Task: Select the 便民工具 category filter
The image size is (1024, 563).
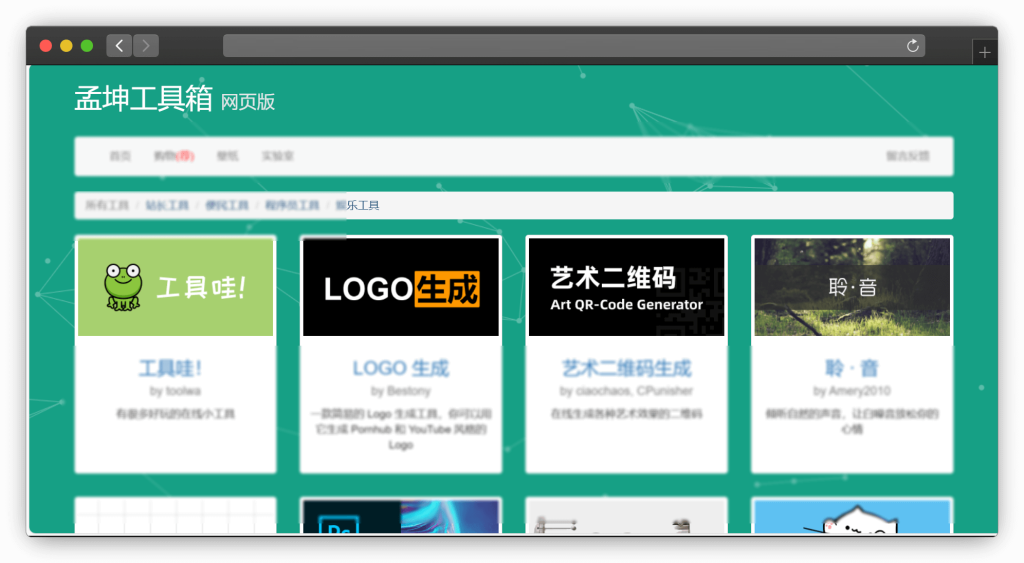Action: 227,205
